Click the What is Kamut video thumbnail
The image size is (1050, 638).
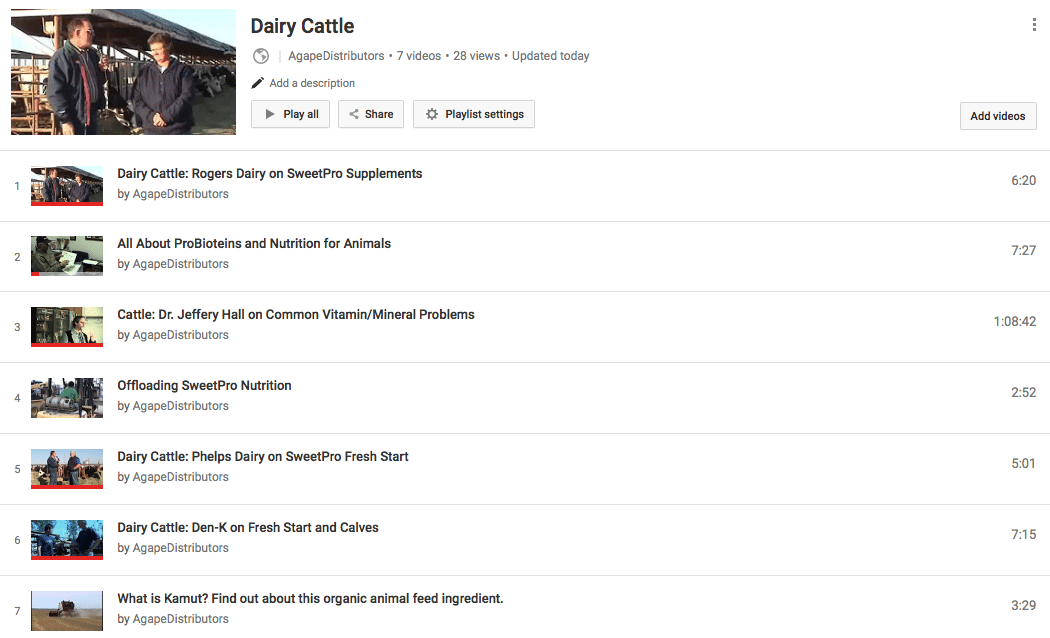[x=67, y=610]
